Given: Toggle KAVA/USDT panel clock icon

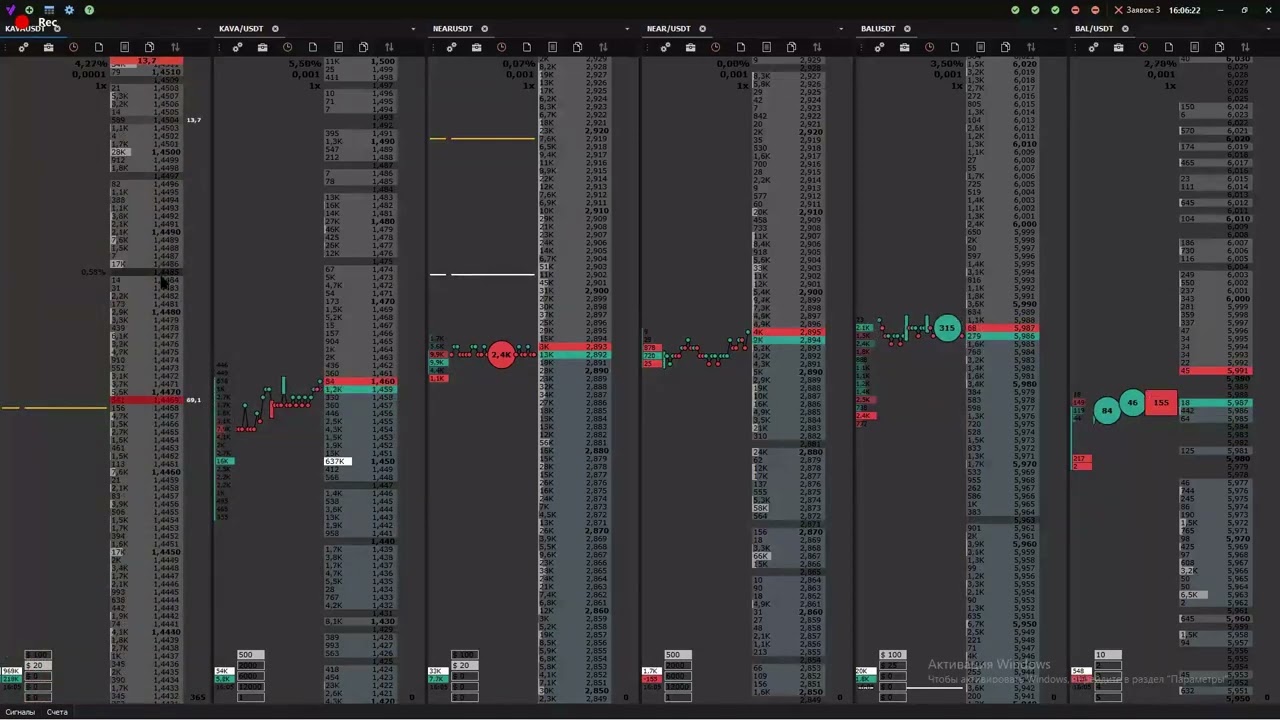Looking at the screenshot, I should [x=287, y=47].
